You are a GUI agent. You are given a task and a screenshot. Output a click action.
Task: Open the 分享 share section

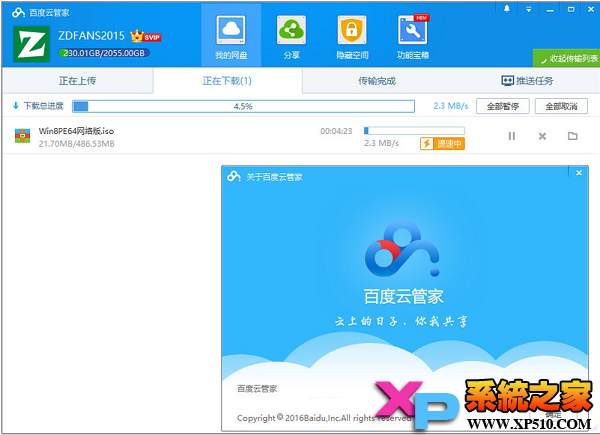click(x=291, y=37)
